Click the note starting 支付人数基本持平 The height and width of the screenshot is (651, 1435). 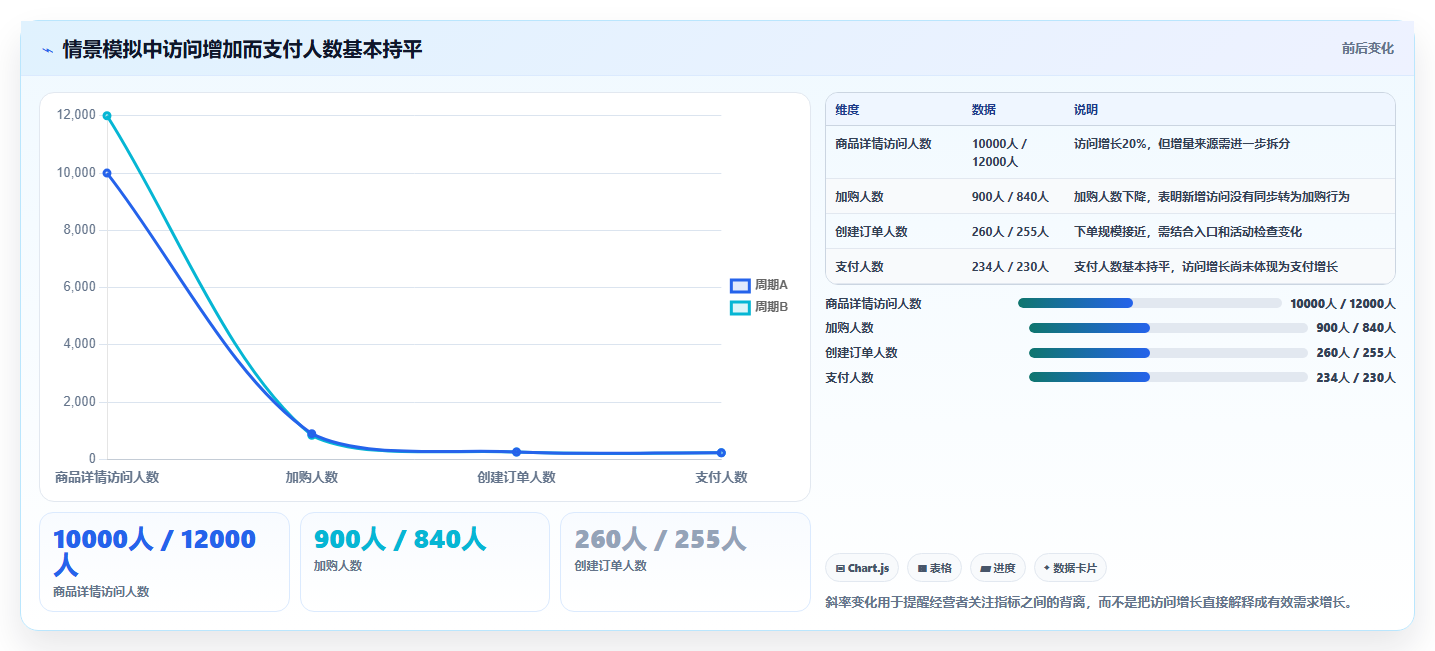click(x=1206, y=267)
